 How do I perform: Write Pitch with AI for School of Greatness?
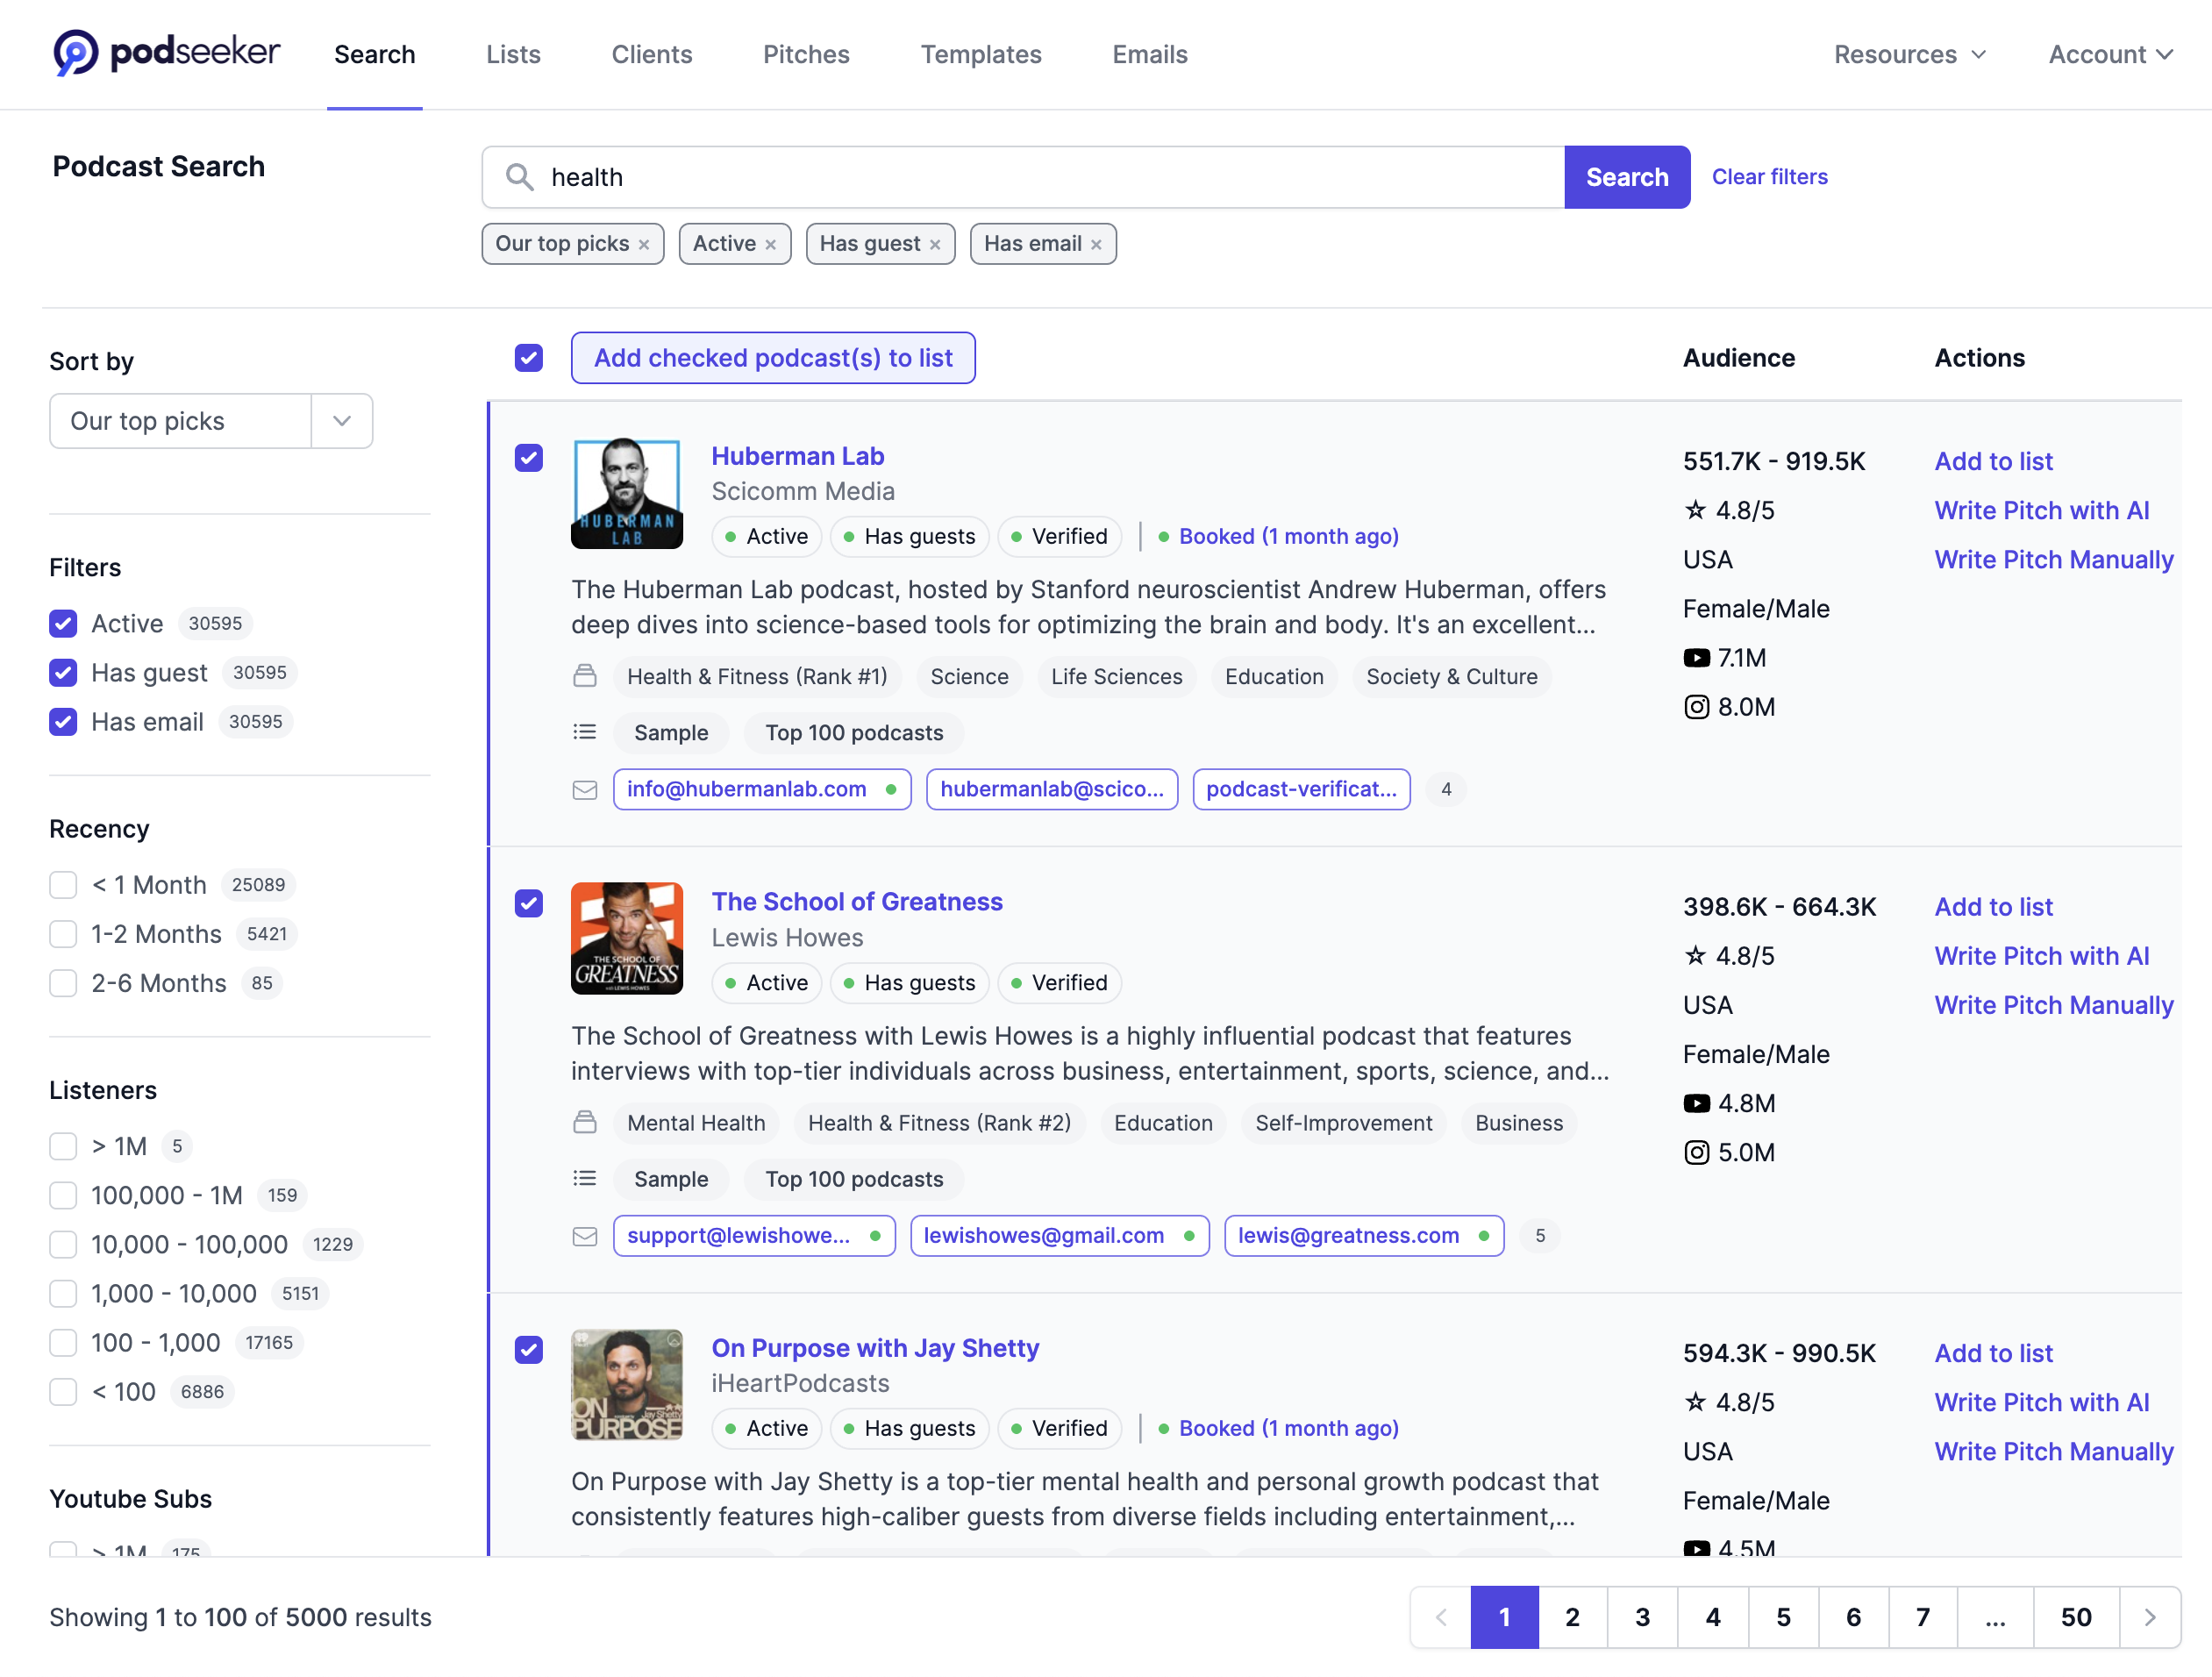pos(2041,956)
